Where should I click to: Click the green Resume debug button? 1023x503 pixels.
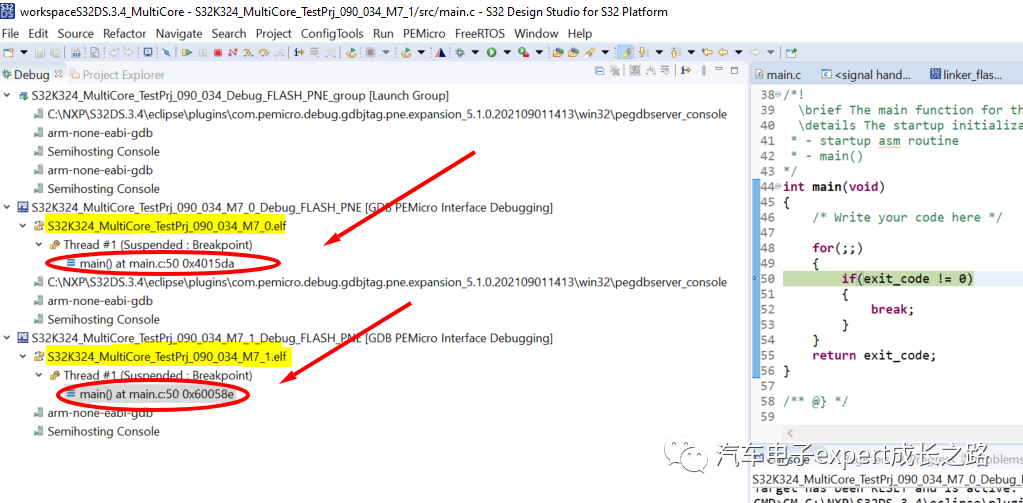(x=187, y=52)
